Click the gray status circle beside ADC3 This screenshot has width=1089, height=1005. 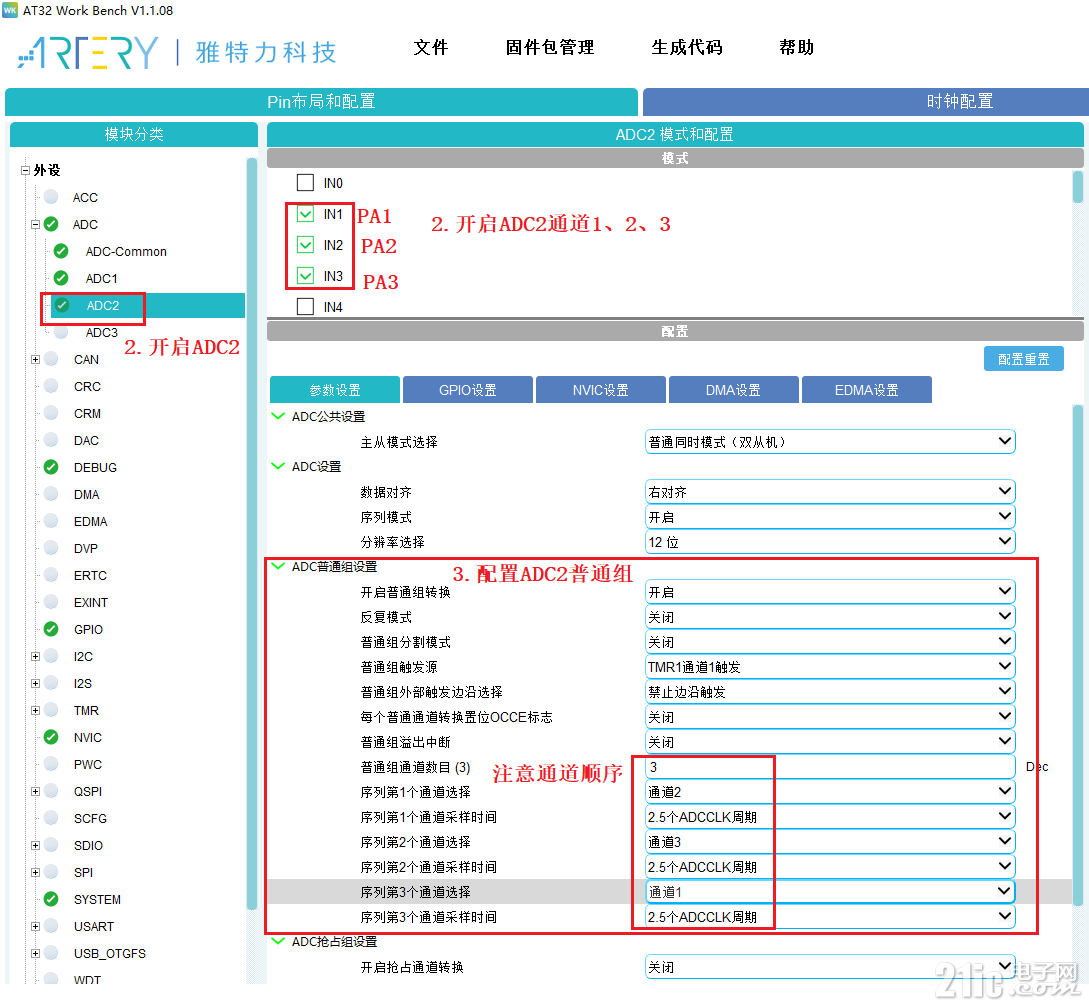tap(61, 332)
